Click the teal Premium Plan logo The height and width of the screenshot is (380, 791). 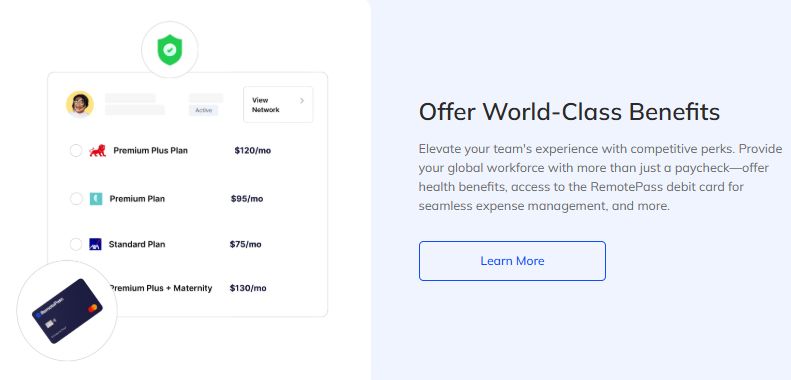(96, 199)
